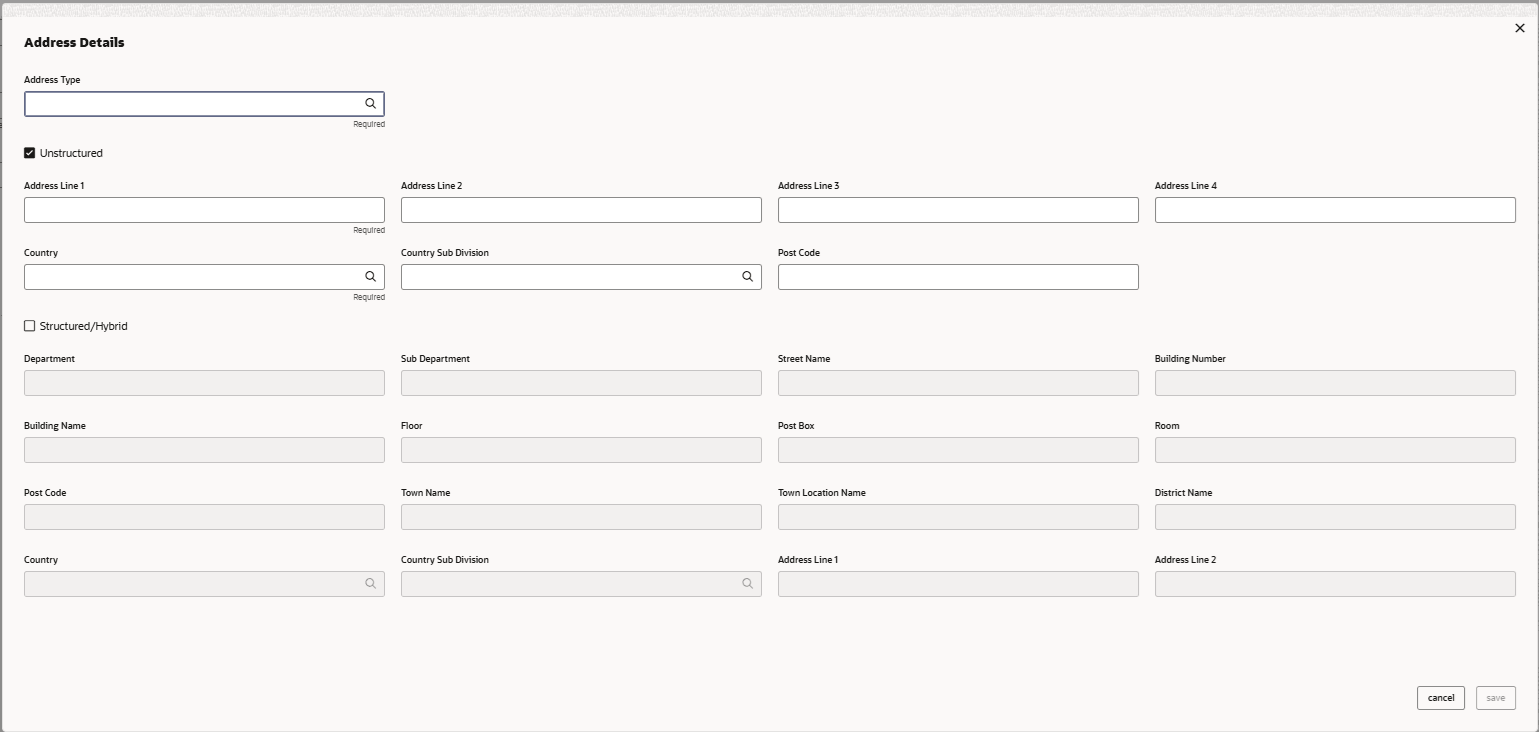The image size is (1539, 732).
Task: Uncheck the Unstructured checkbox
Action: point(30,153)
